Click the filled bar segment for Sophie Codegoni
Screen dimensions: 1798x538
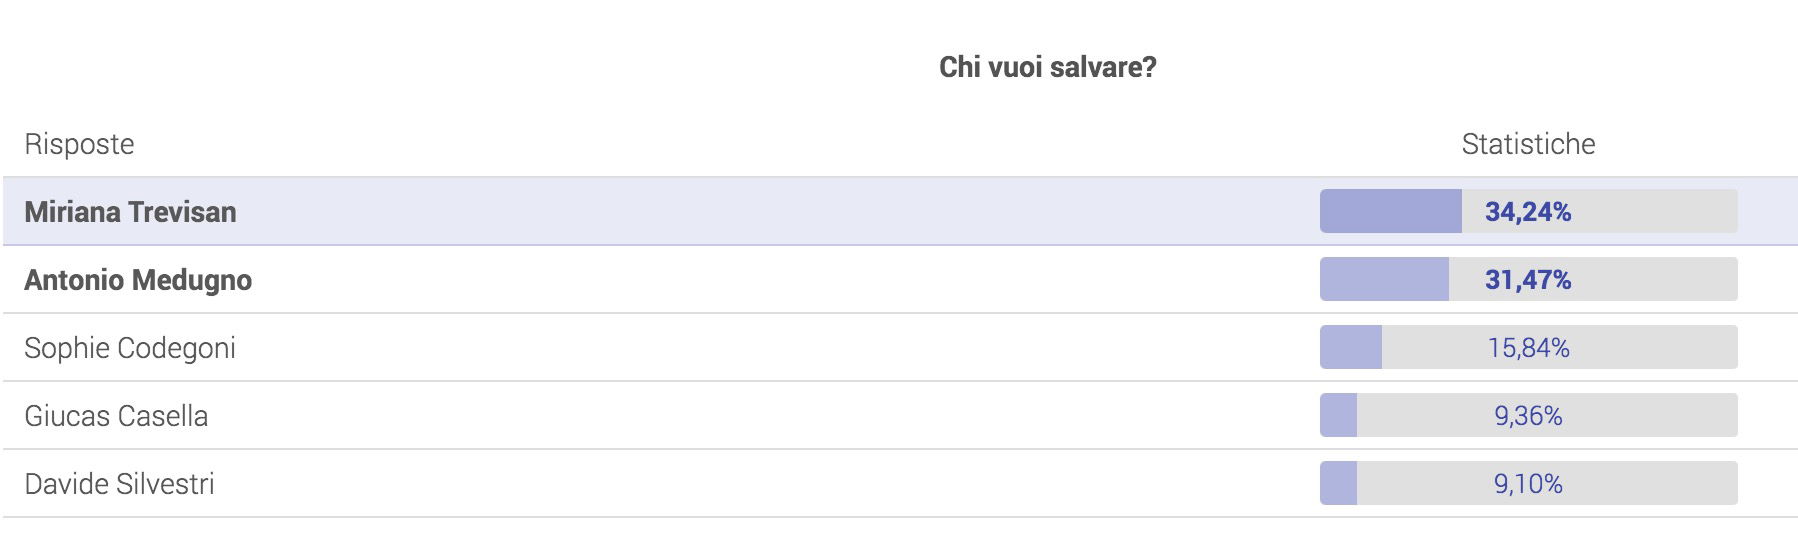pyautogui.click(x=1351, y=348)
